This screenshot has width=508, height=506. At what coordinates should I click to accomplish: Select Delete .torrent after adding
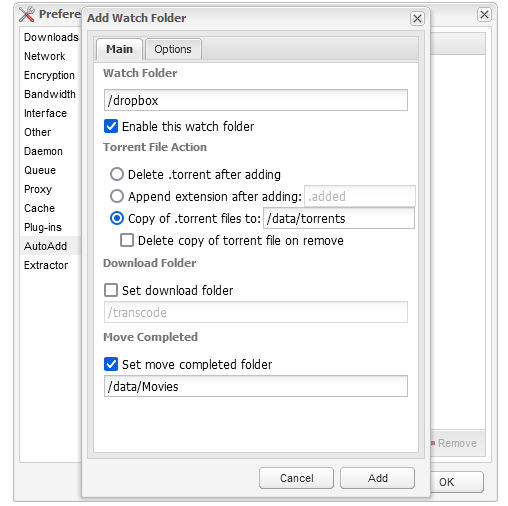click(117, 174)
